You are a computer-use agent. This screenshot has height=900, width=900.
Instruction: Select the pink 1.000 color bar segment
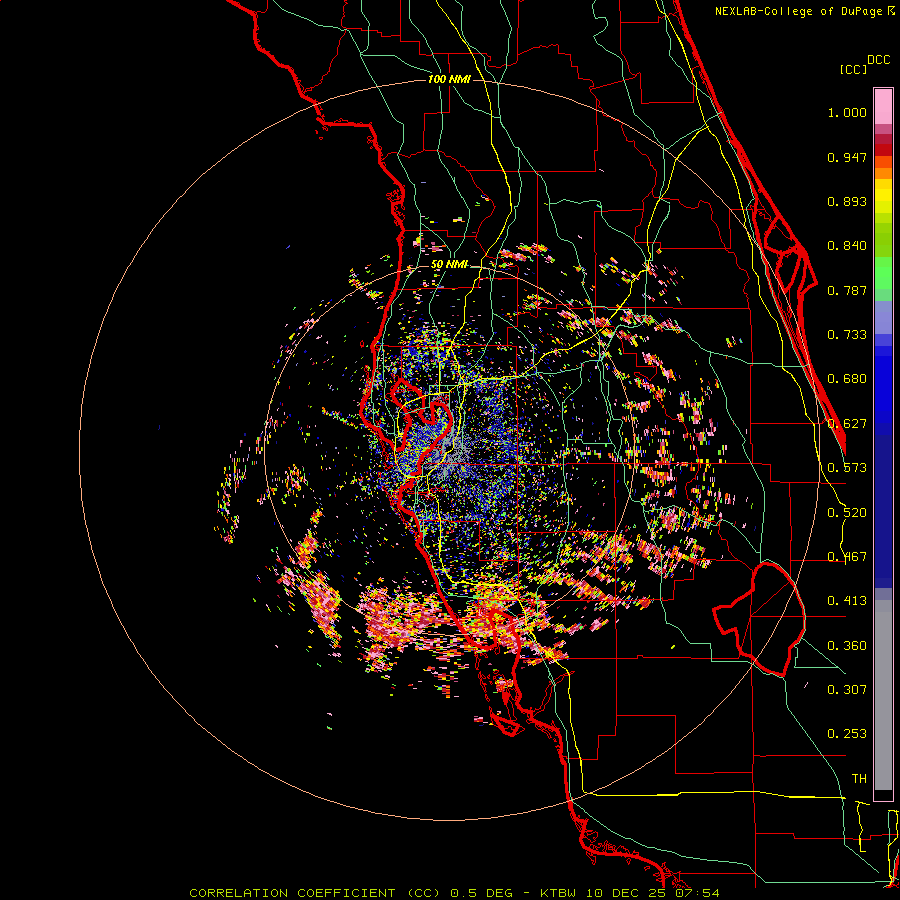click(883, 107)
